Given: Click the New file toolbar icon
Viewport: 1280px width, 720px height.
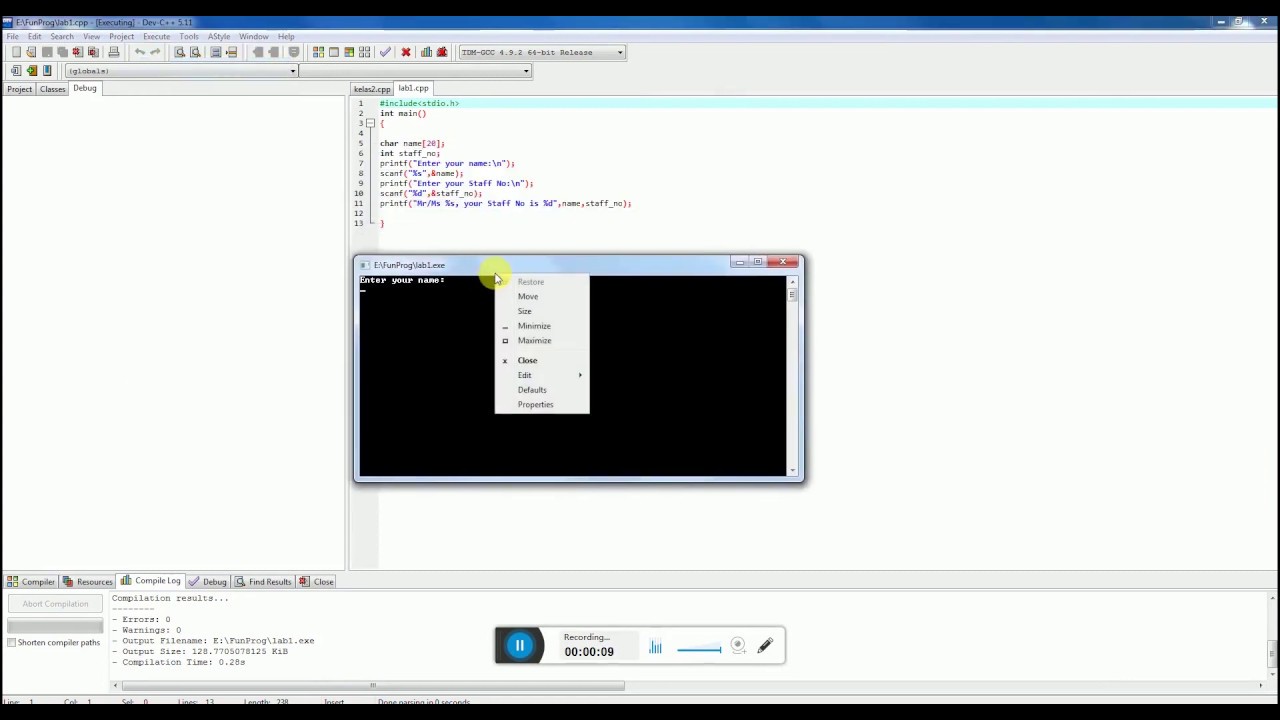Looking at the screenshot, I should click(x=16, y=52).
